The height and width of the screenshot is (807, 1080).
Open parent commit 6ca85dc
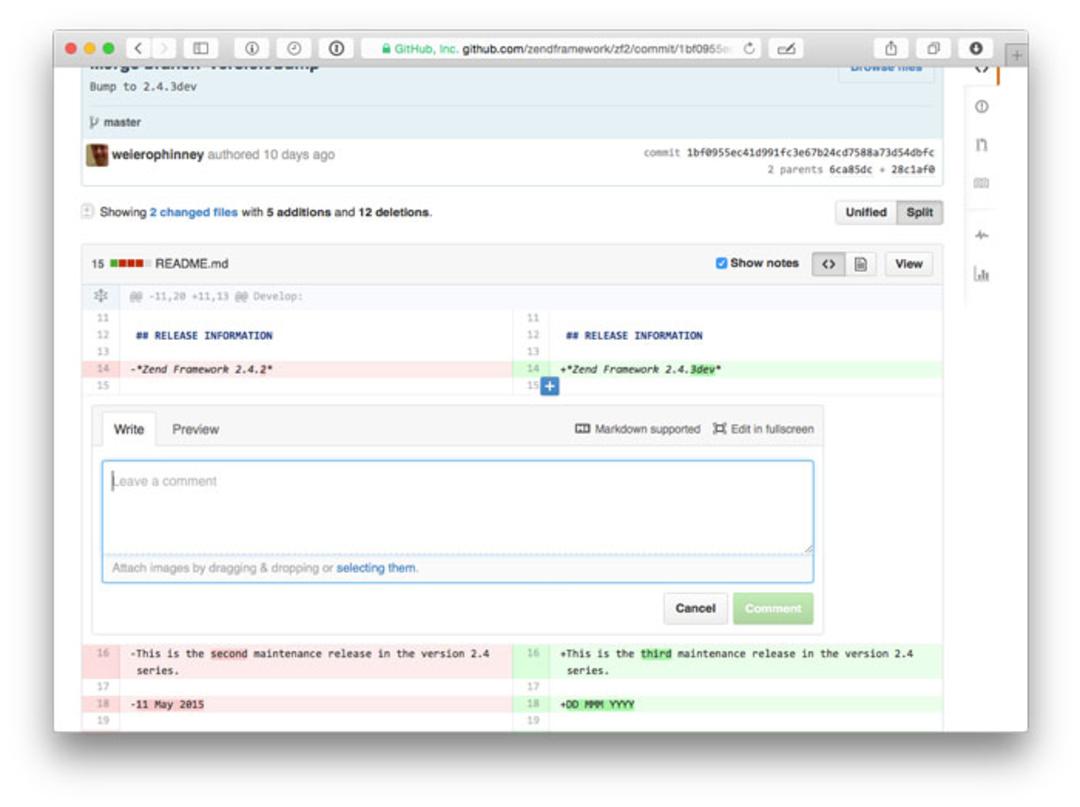(851, 169)
